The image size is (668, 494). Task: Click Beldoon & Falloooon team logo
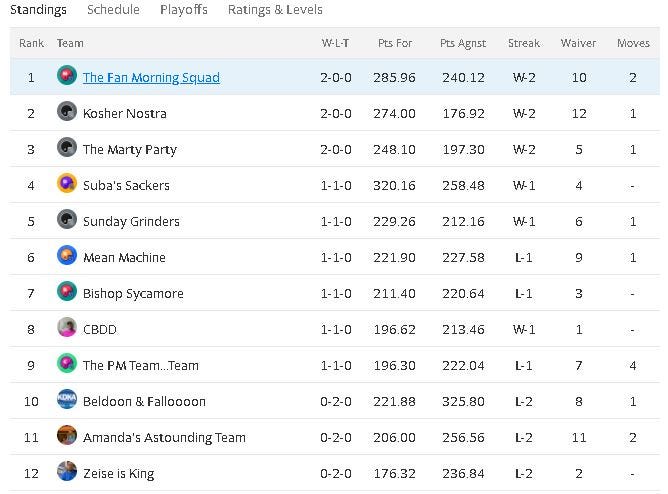(x=67, y=401)
